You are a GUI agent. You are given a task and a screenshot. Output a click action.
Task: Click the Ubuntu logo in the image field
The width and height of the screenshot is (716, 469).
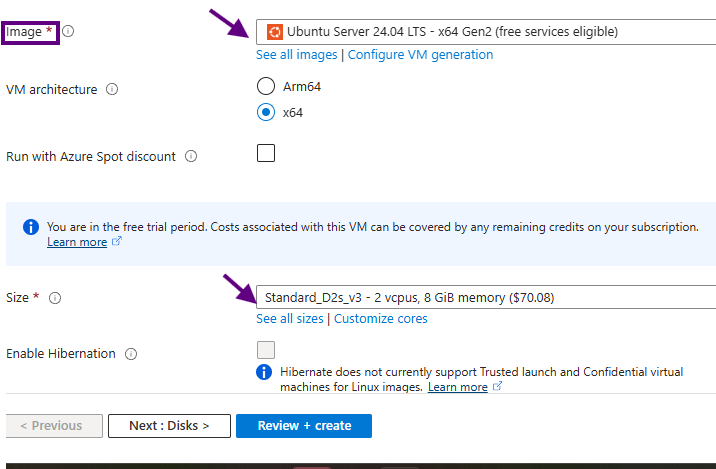[x=274, y=32]
